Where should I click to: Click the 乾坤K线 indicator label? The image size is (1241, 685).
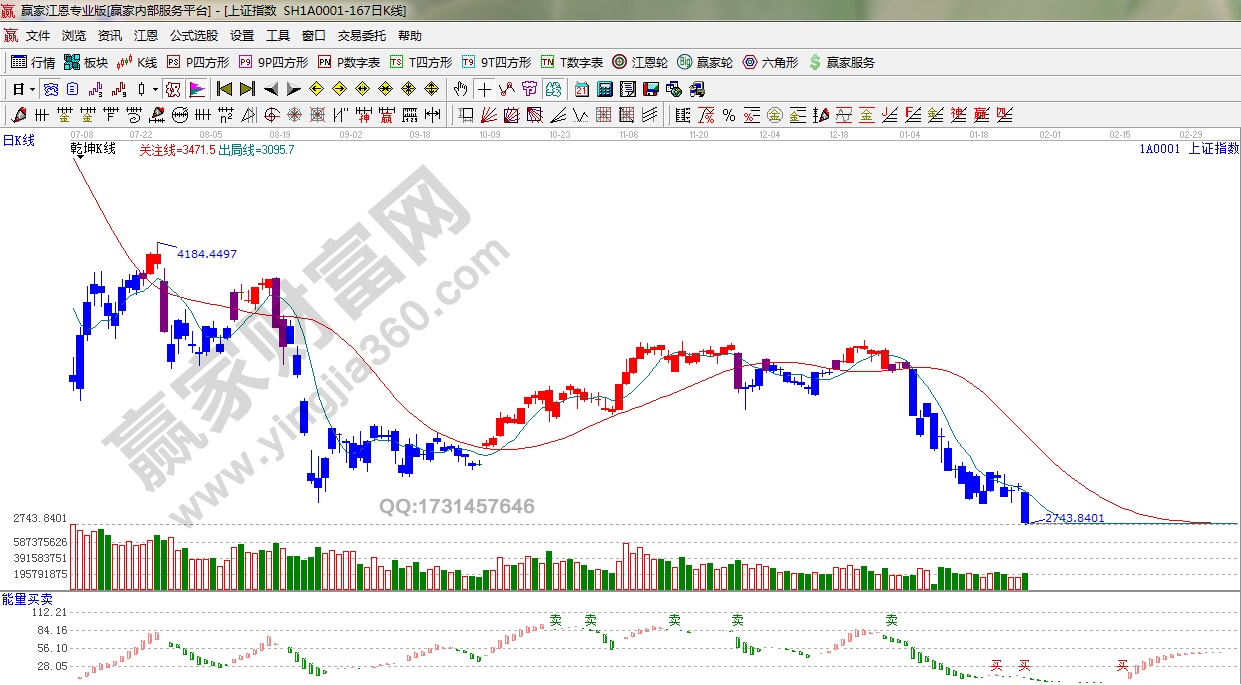click(x=93, y=149)
